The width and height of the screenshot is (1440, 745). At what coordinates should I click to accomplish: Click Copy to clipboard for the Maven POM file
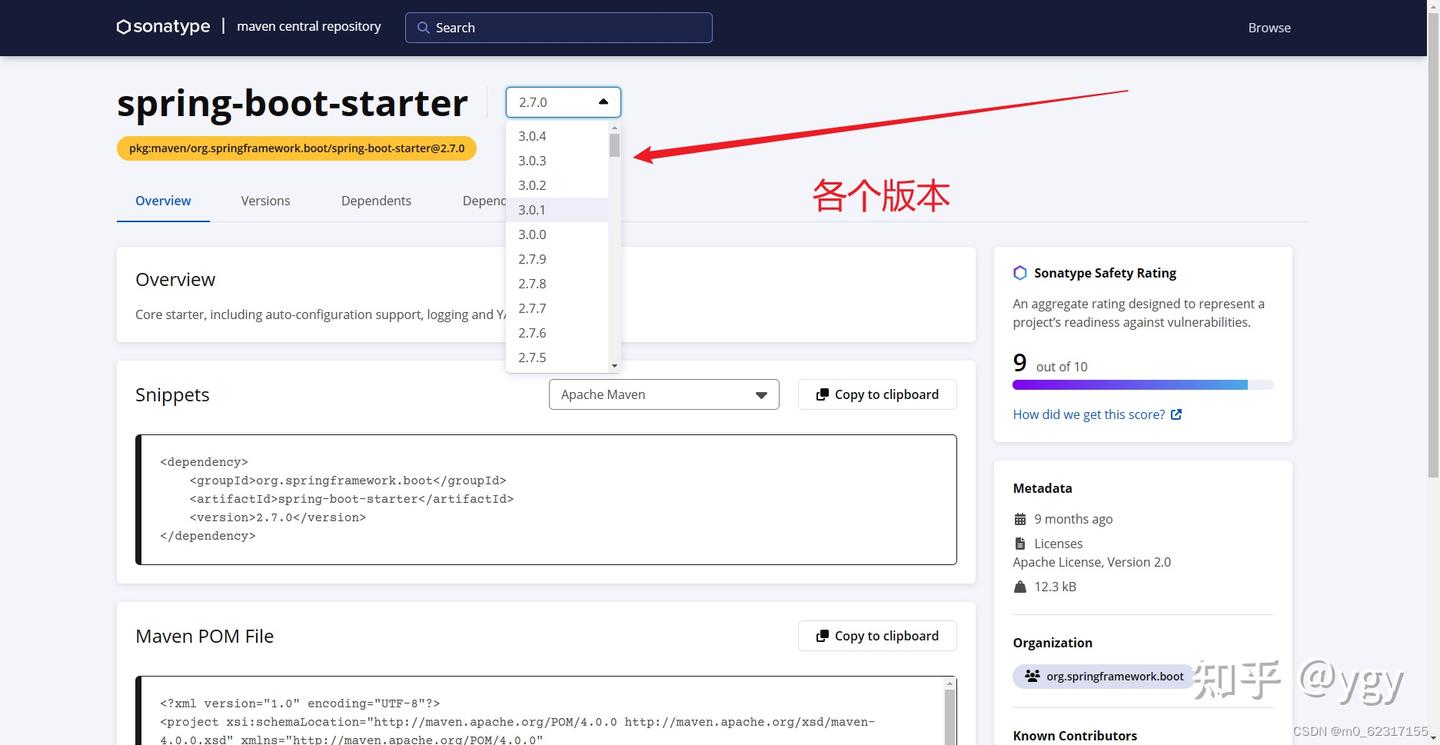coord(876,635)
